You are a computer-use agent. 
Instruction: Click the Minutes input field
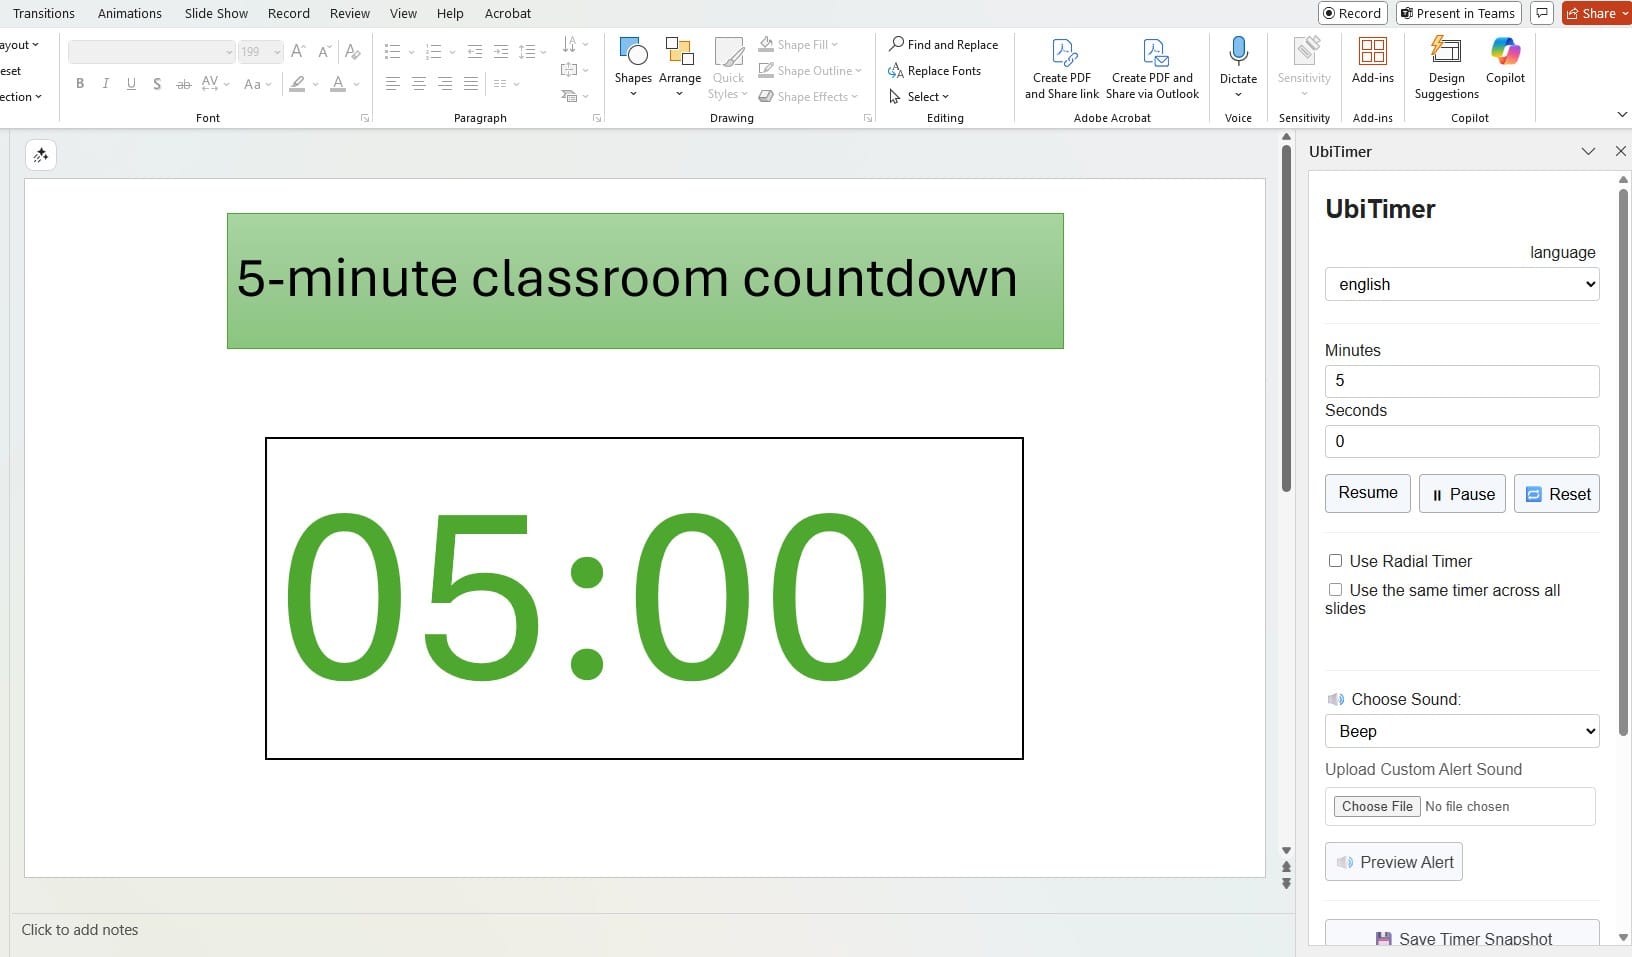[1462, 381]
